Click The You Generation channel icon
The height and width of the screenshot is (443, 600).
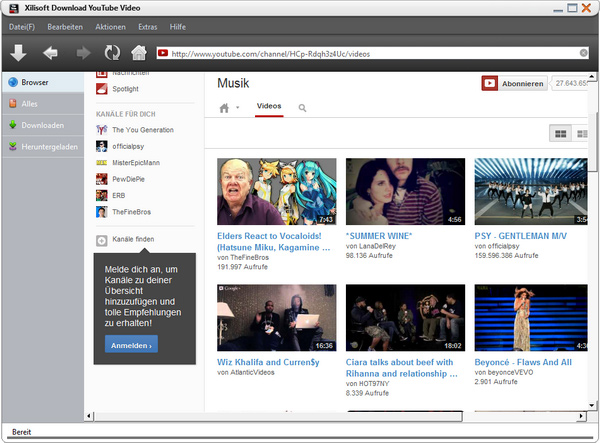(x=101, y=130)
